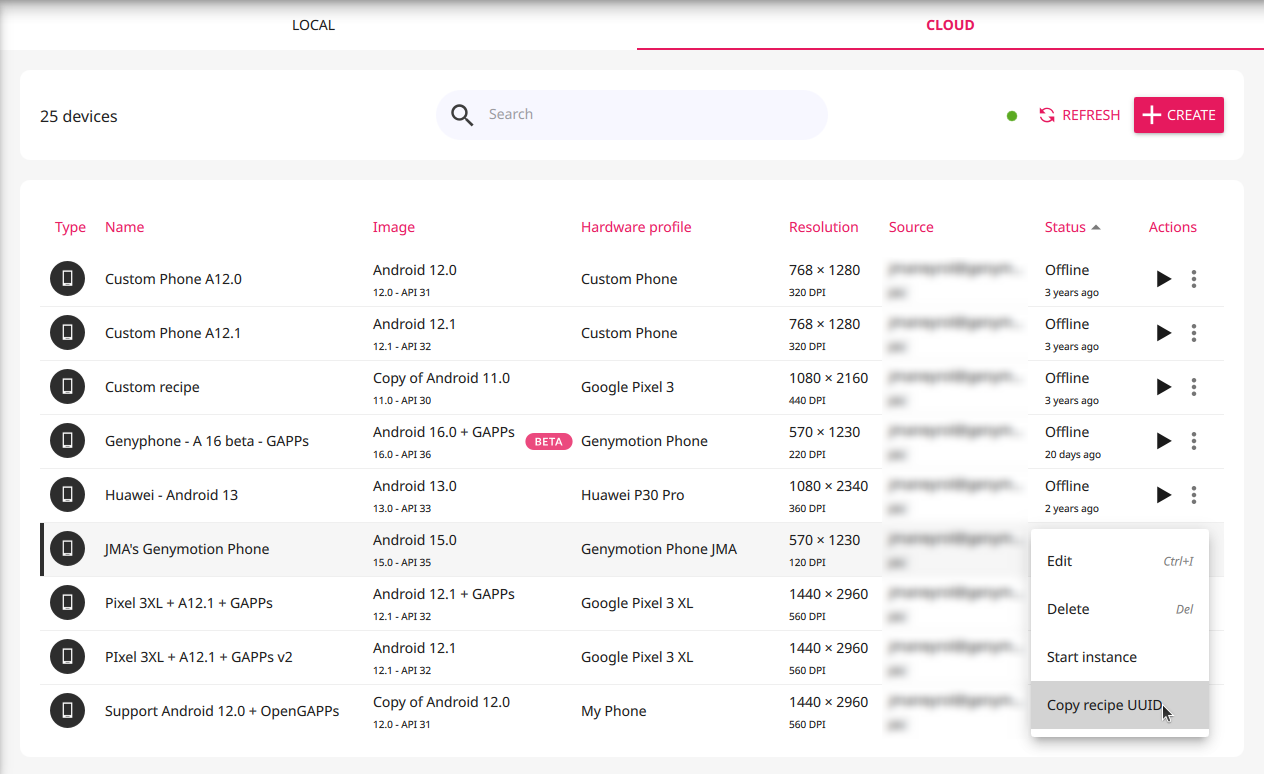The height and width of the screenshot is (774, 1264).
Task: Focus the Search input field
Action: point(632,115)
